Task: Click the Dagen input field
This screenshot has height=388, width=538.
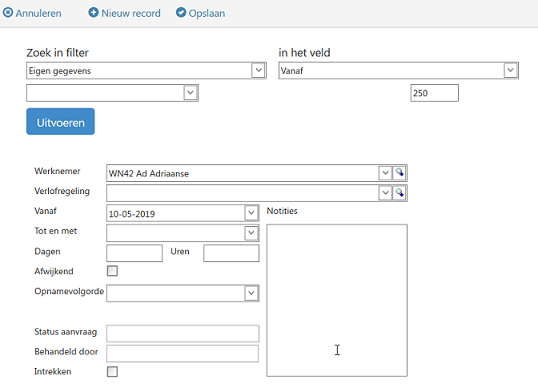Action: pyautogui.click(x=134, y=253)
